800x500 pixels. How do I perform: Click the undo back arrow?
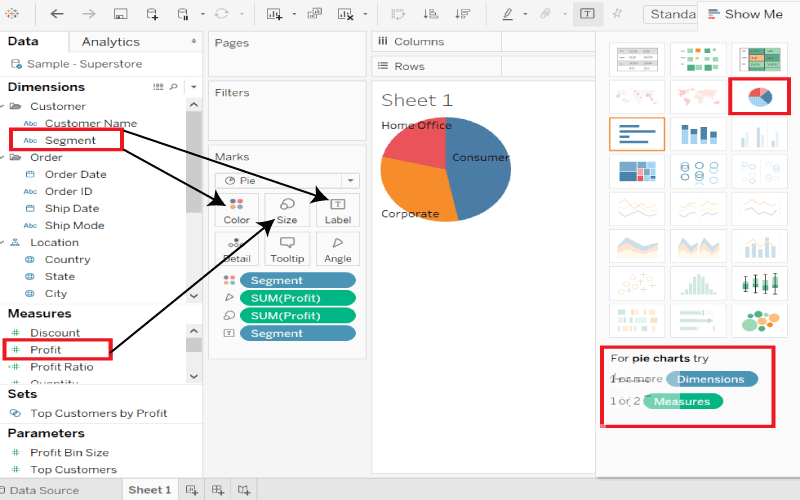(x=57, y=14)
